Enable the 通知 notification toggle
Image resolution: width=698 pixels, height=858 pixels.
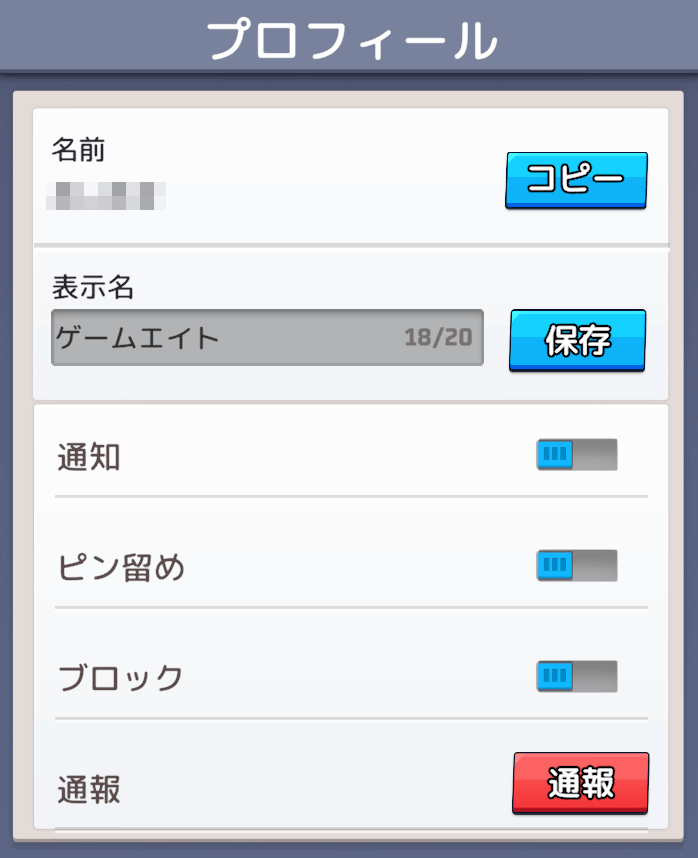pos(575,455)
